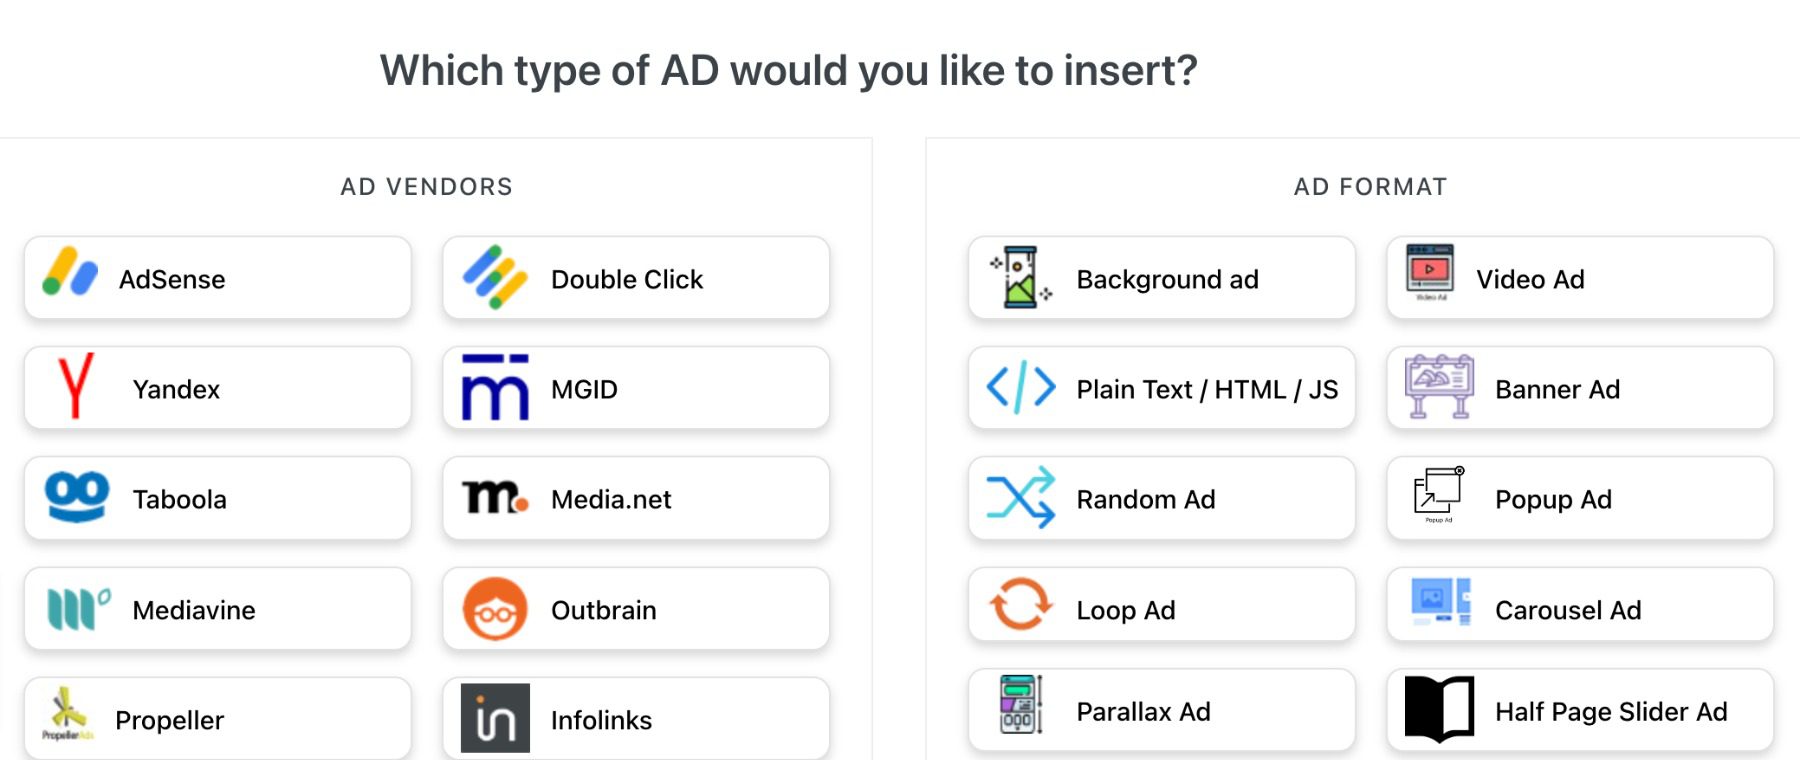The height and width of the screenshot is (760, 1800).
Task: Choose the Background ad format
Action: (x=1160, y=278)
